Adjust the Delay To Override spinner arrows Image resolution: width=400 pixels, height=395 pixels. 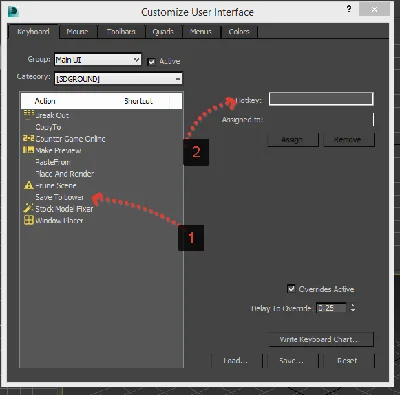[353, 308]
